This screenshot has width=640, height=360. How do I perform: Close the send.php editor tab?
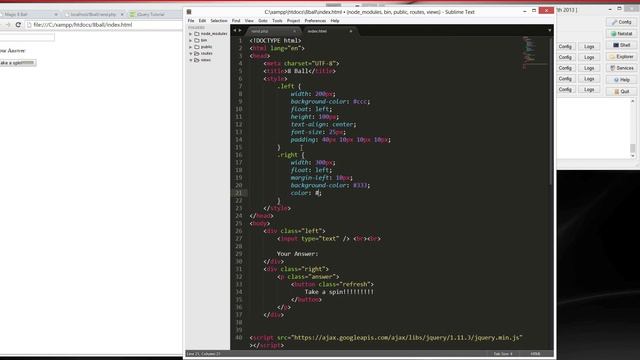[294, 31]
